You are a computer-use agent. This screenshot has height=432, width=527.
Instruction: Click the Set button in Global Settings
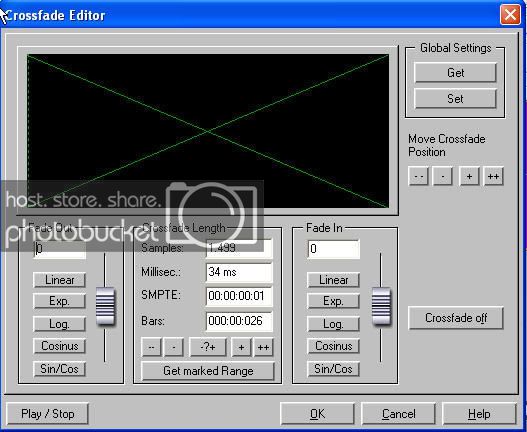point(455,99)
